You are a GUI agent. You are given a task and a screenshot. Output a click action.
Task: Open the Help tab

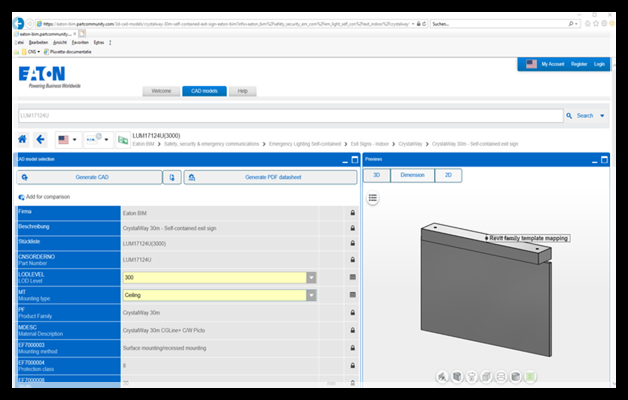click(241, 91)
